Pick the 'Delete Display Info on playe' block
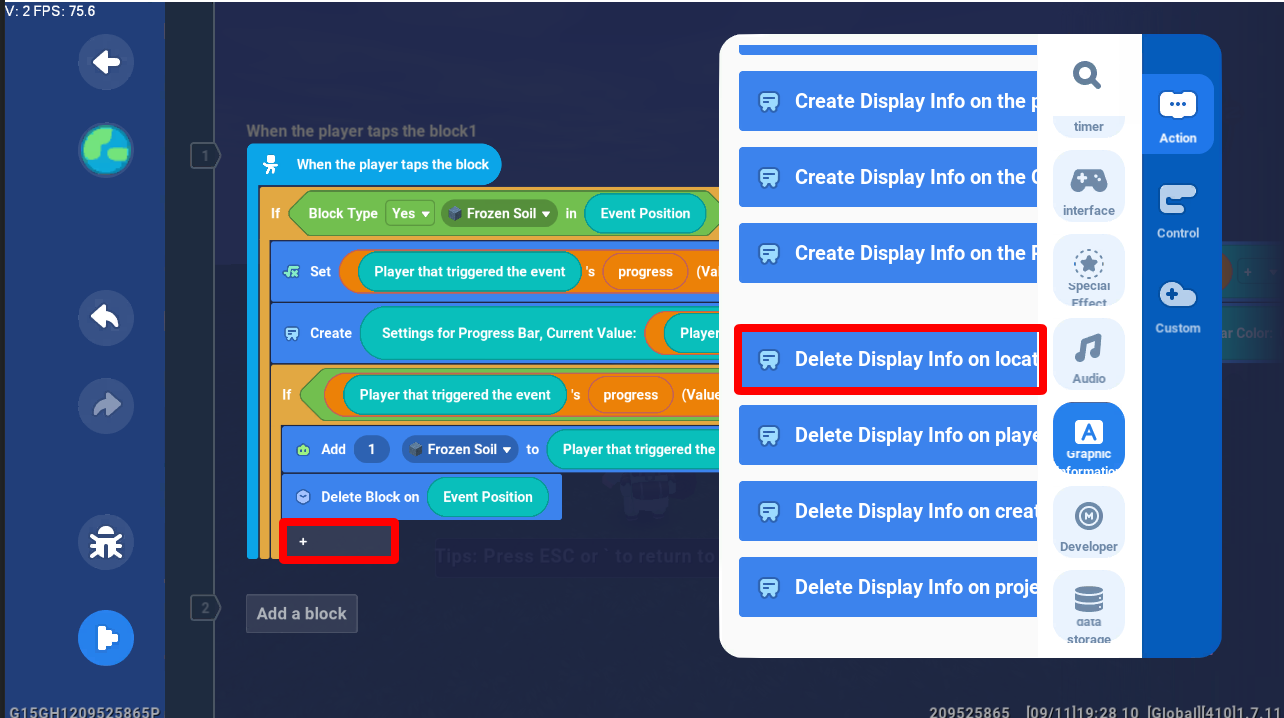The image size is (1284, 718). pos(888,435)
